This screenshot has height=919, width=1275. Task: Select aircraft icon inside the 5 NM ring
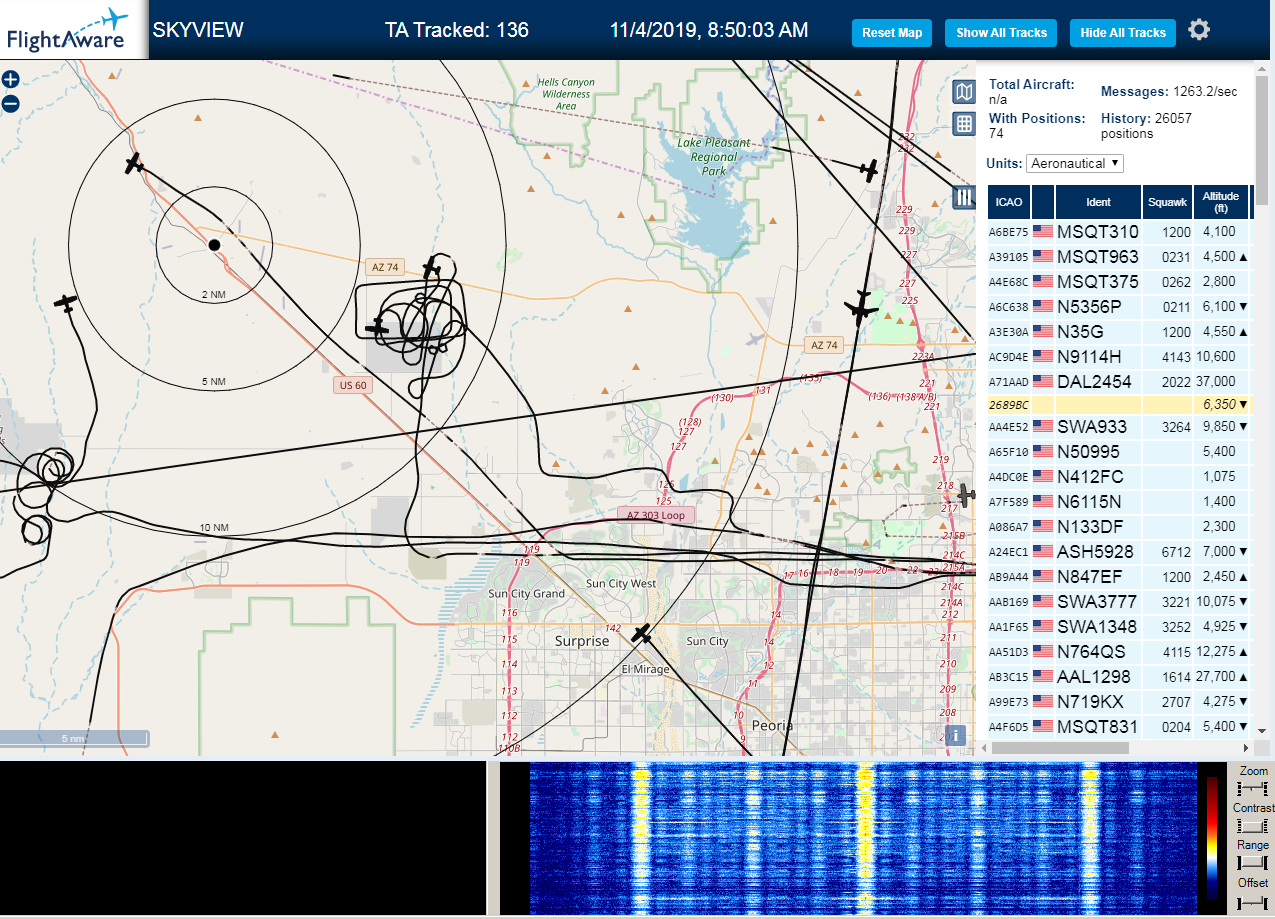click(x=134, y=164)
